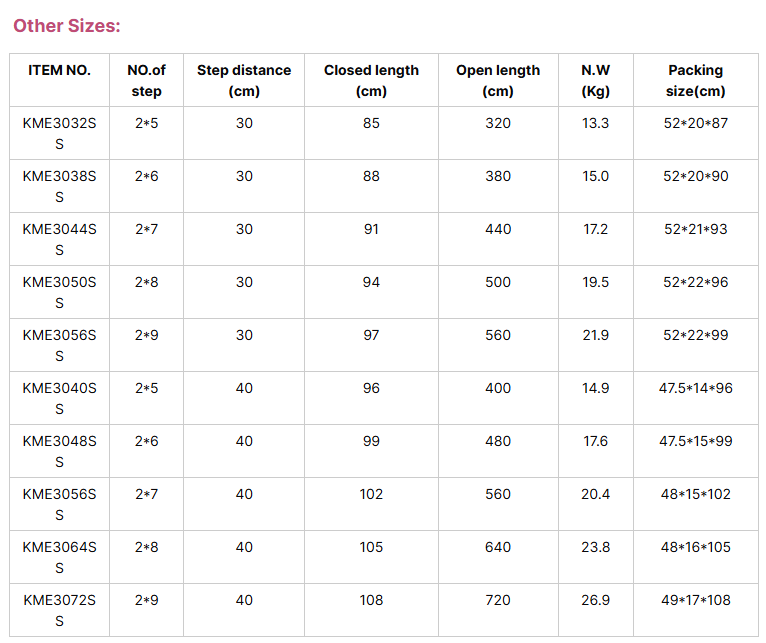Click the 'ITEM NO.' column header
The height and width of the screenshot is (643, 766).
[x=59, y=70]
